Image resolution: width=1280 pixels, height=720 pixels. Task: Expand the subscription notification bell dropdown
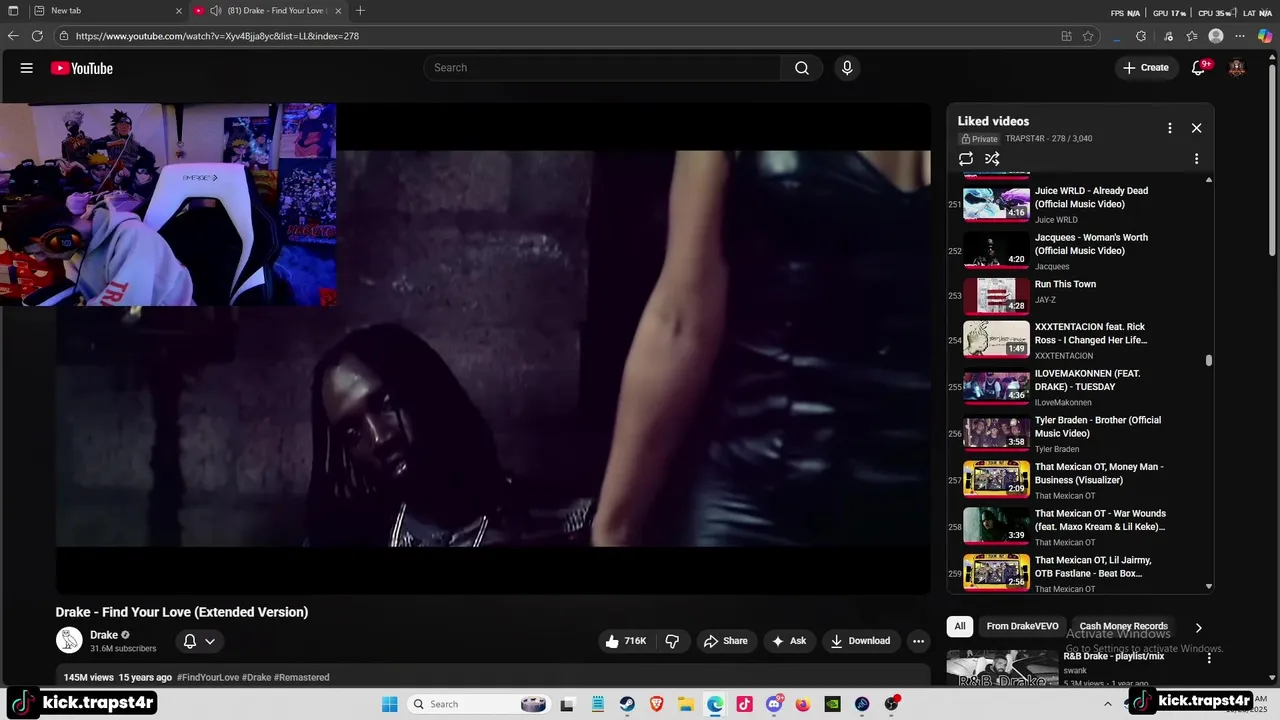[x=199, y=641]
